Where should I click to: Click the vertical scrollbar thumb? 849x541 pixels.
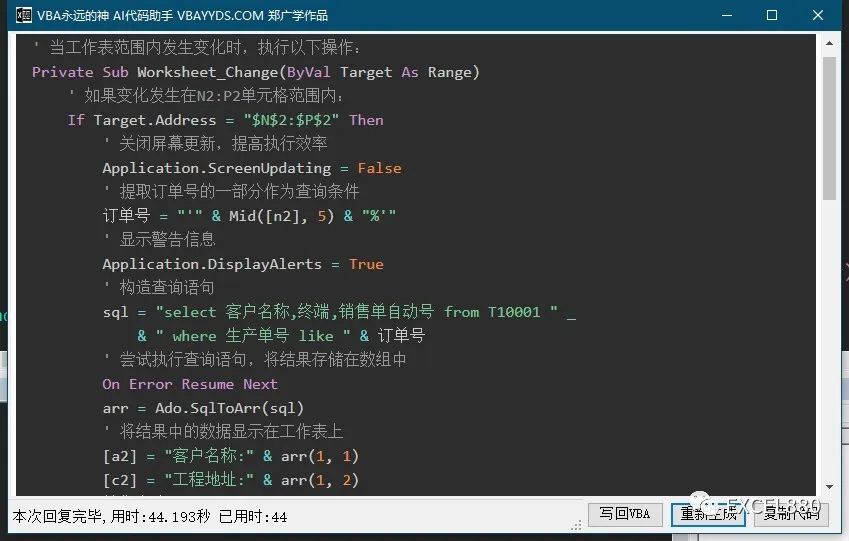click(830, 128)
